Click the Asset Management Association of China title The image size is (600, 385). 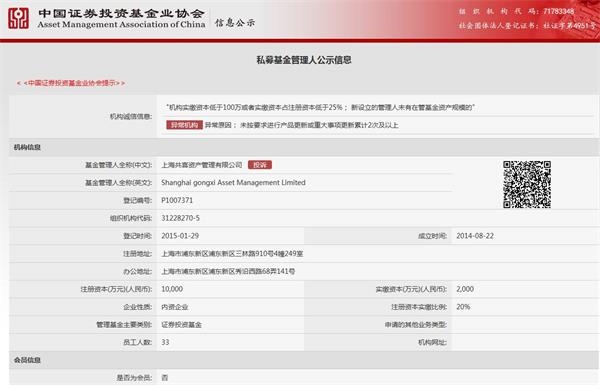(121, 24)
